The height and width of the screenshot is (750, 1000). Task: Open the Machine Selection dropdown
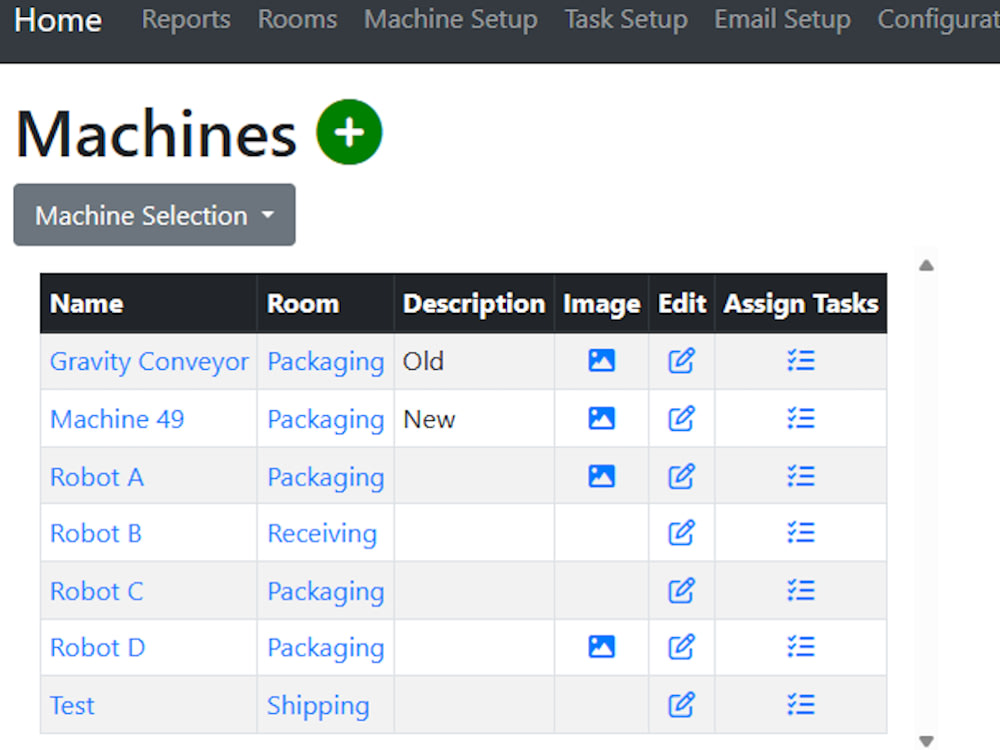(153, 214)
